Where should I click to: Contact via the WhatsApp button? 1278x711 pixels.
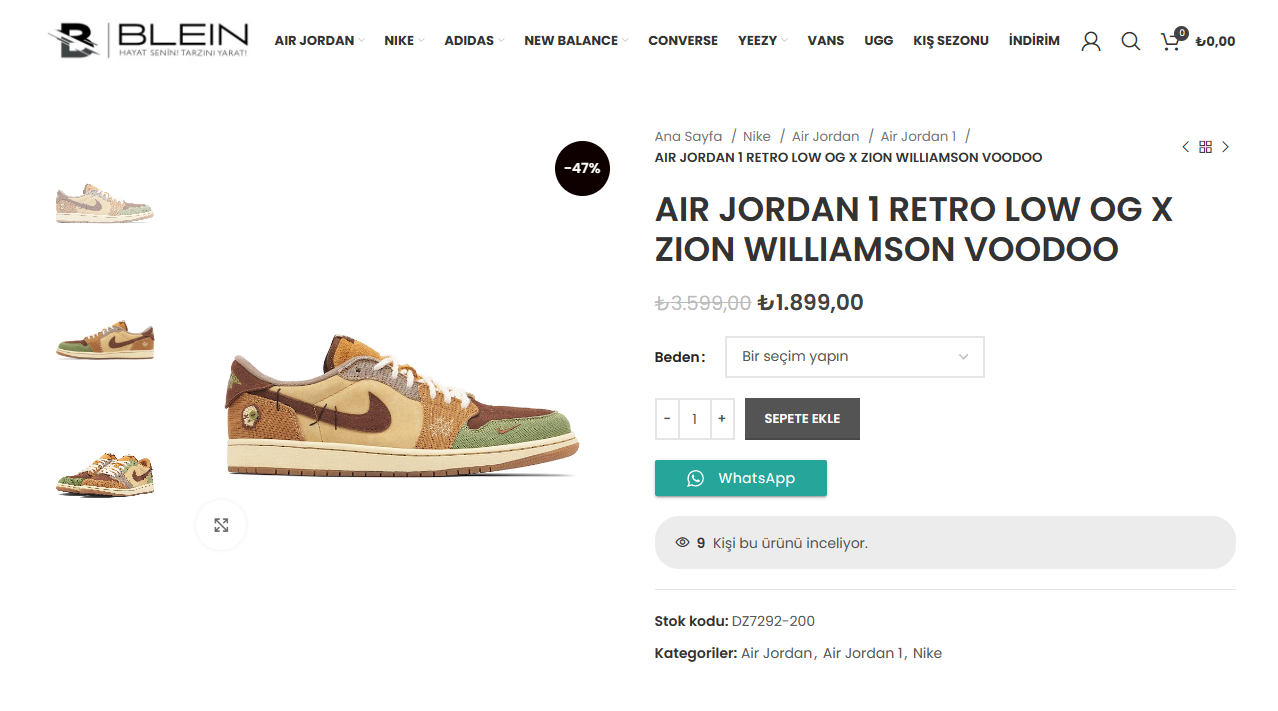741,478
